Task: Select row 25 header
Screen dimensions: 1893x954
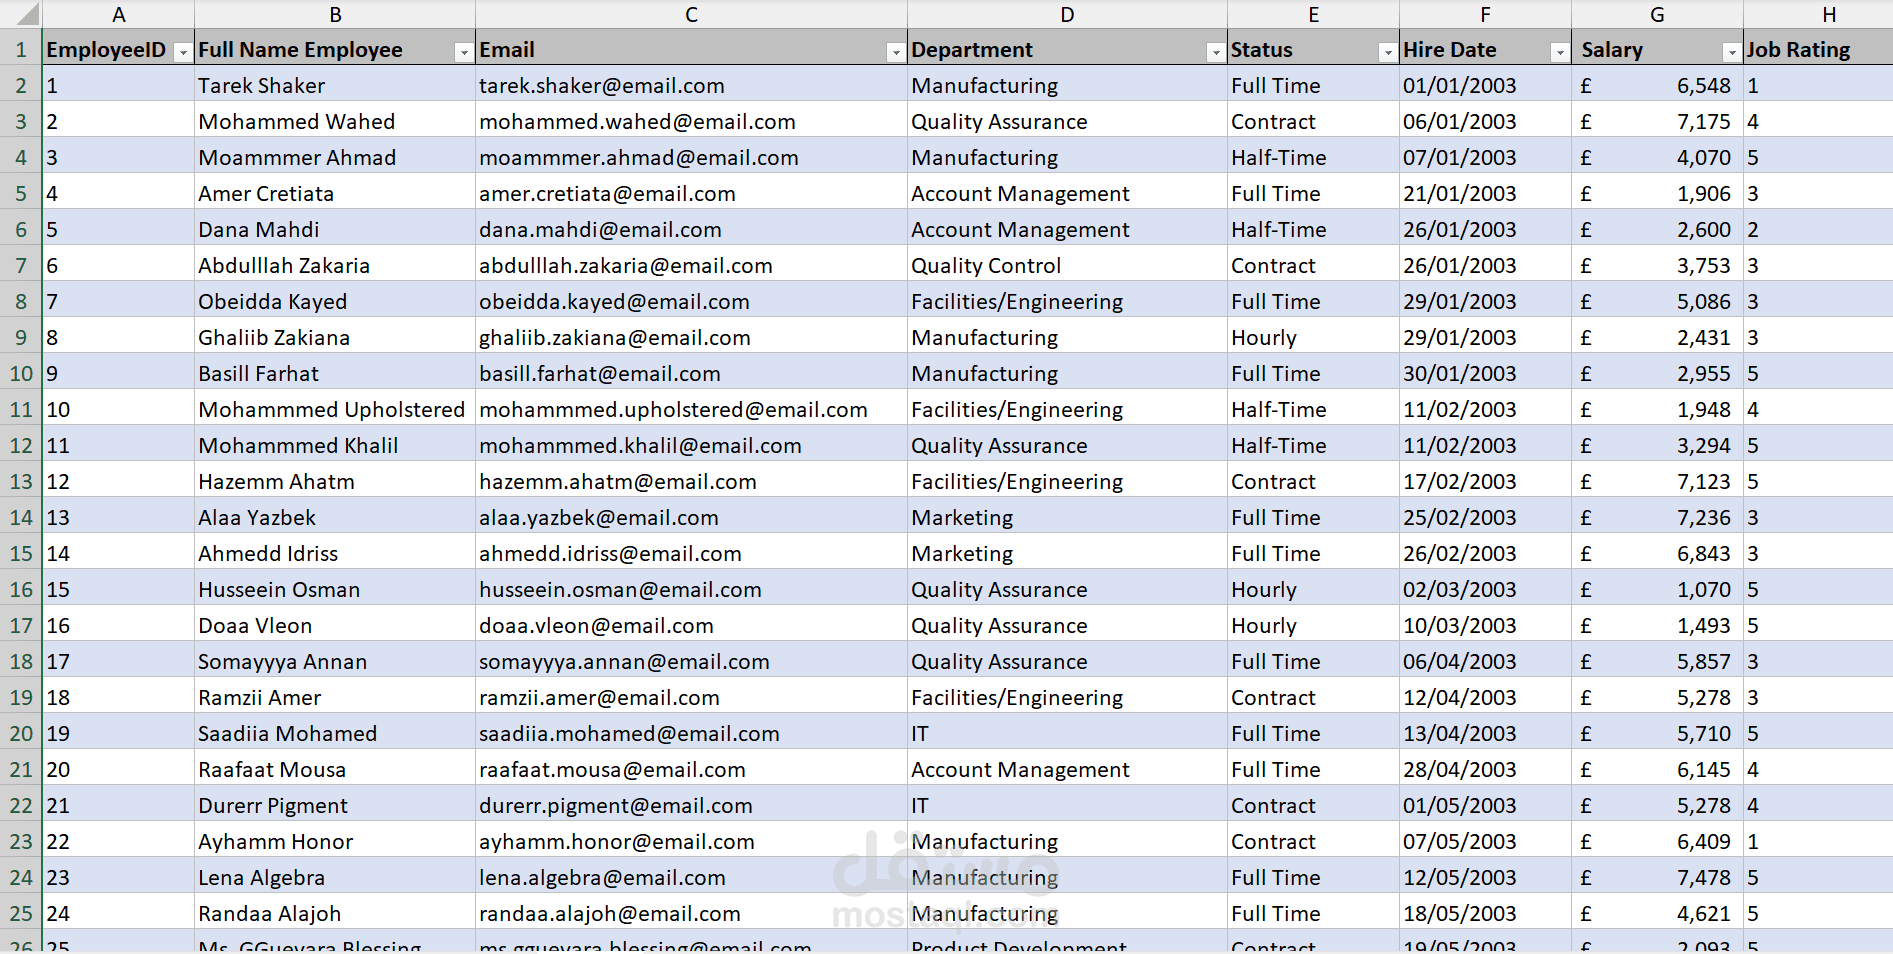Action: [x=21, y=913]
